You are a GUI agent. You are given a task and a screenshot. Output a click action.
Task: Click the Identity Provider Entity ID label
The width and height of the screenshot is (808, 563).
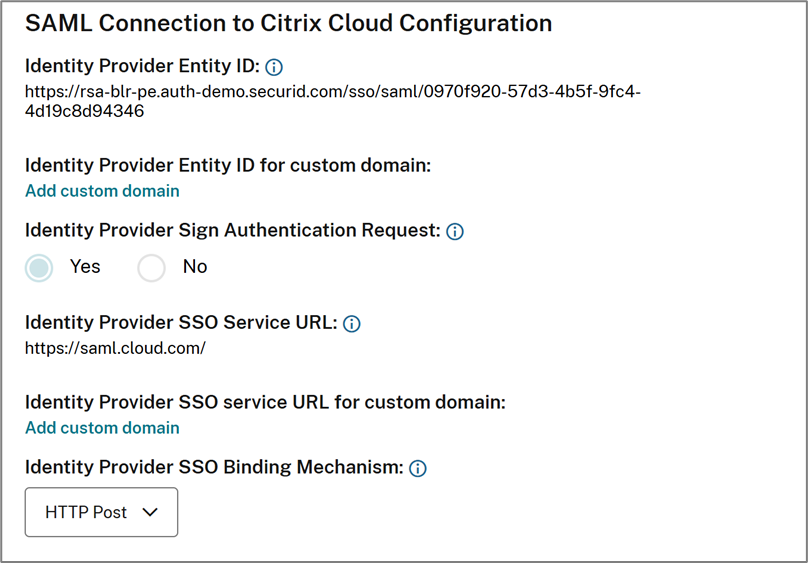[x=142, y=66]
